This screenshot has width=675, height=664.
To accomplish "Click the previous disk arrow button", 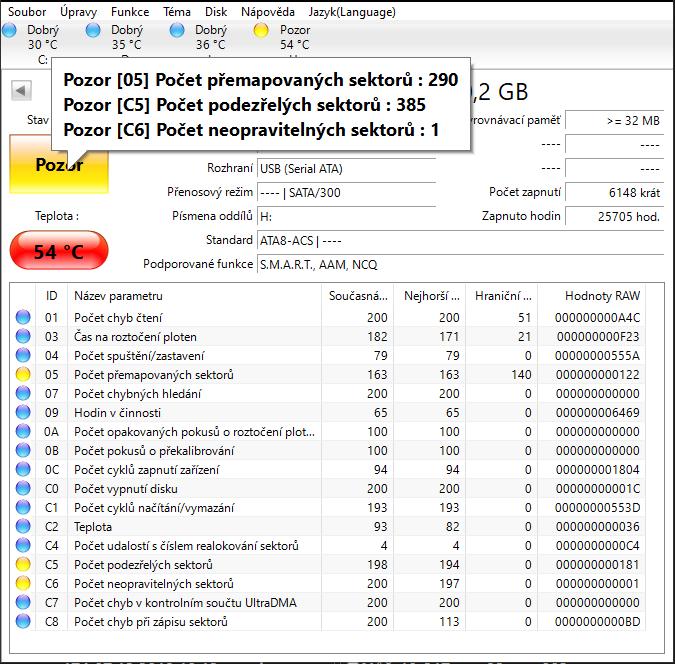I will tap(21, 90).
